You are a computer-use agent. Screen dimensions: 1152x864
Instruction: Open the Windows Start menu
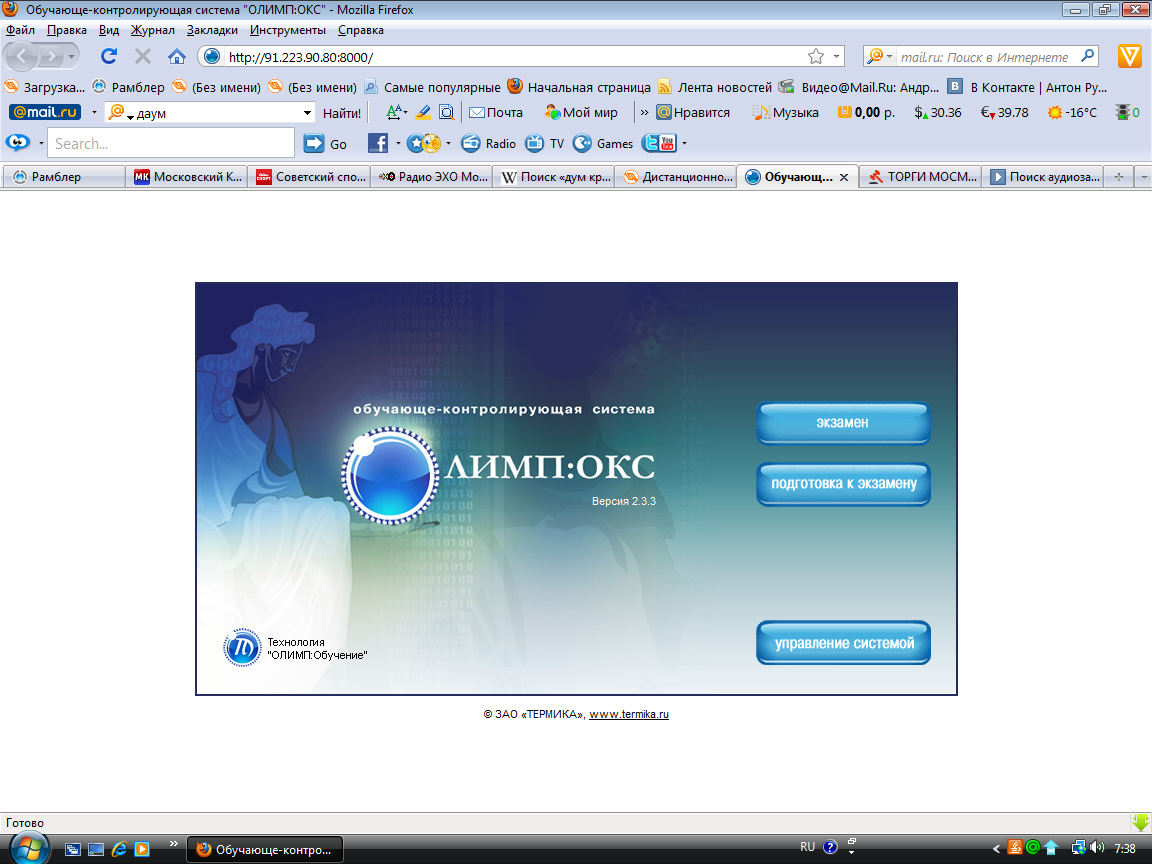pos(30,847)
